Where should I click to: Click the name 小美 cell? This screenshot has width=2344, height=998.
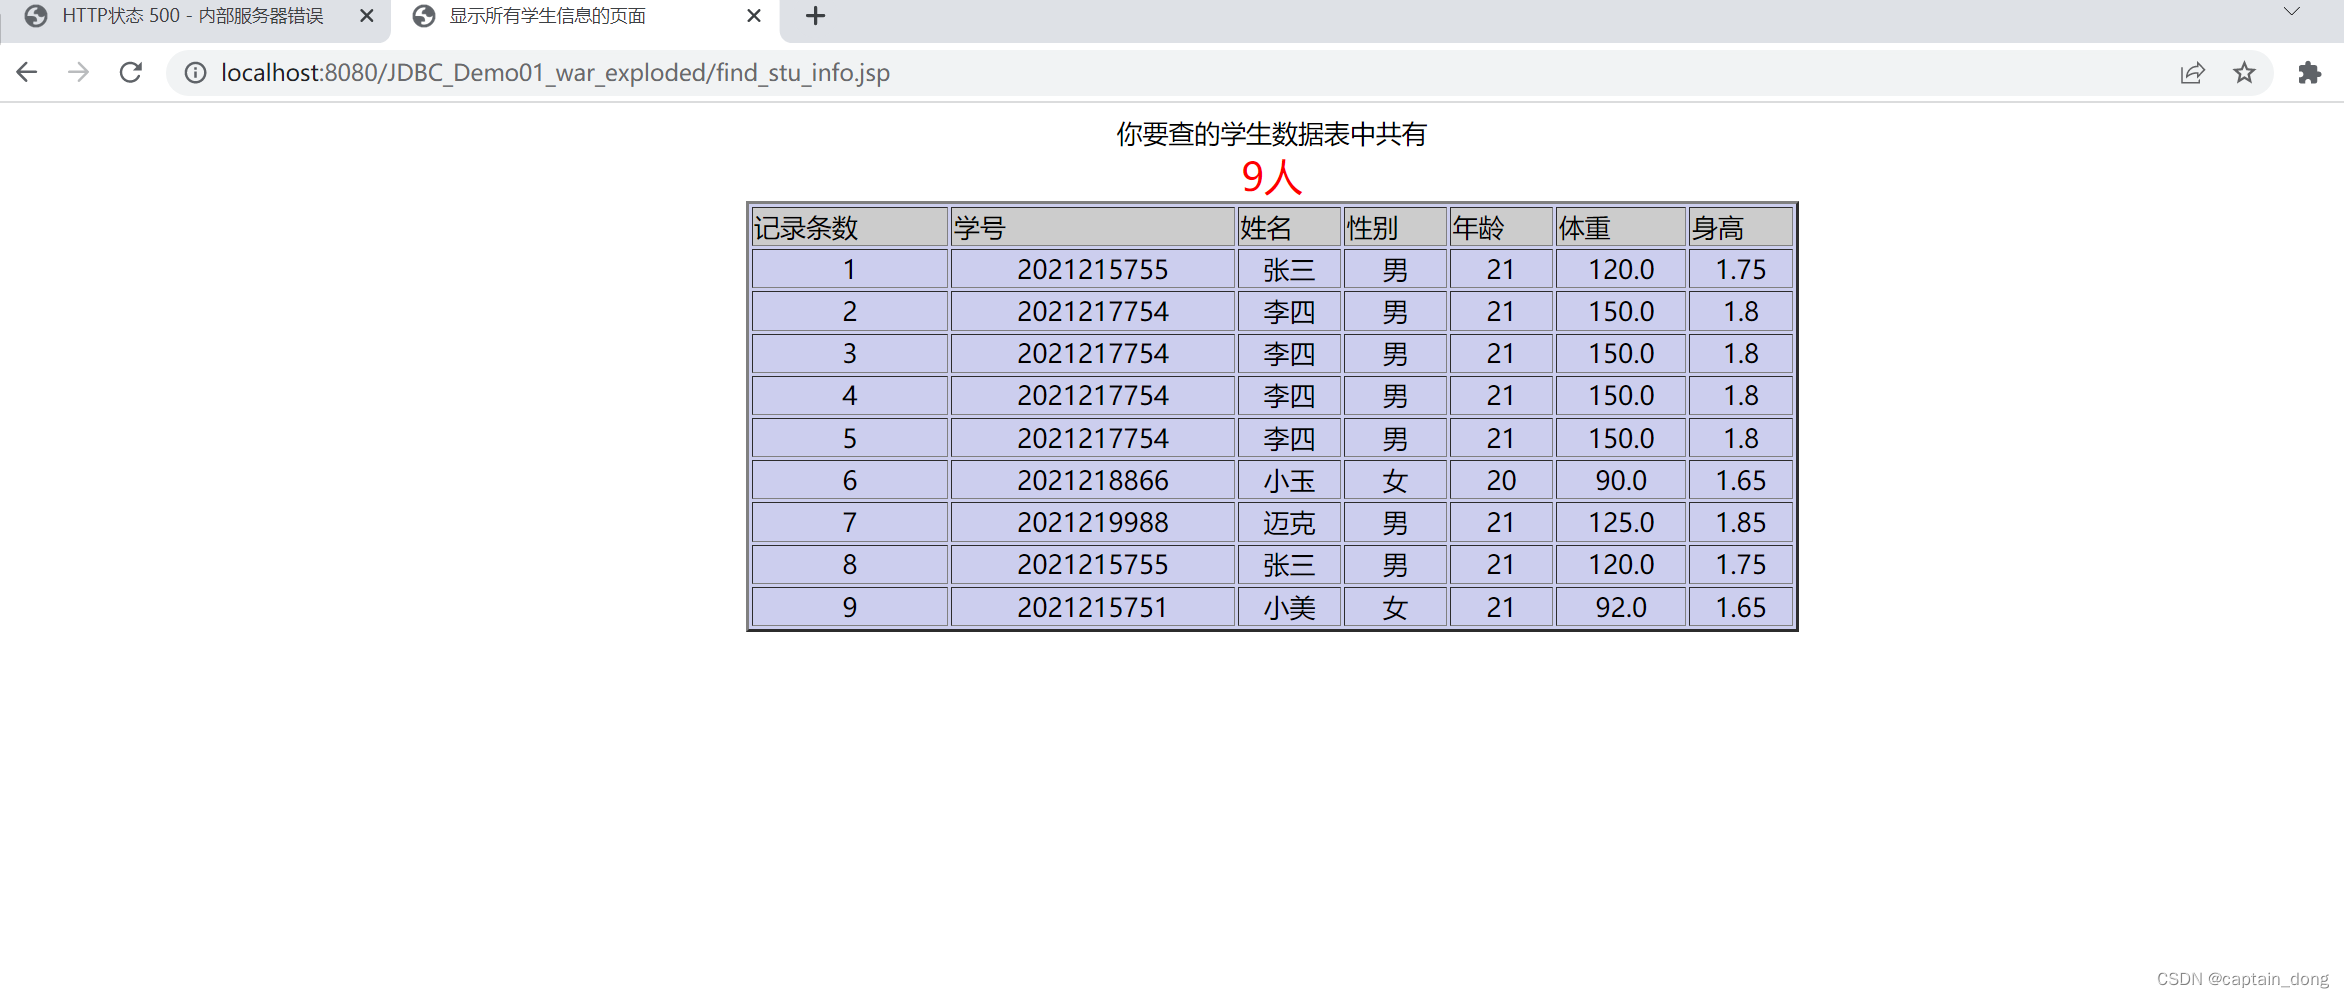pyautogui.click(x=1289, y=607)
